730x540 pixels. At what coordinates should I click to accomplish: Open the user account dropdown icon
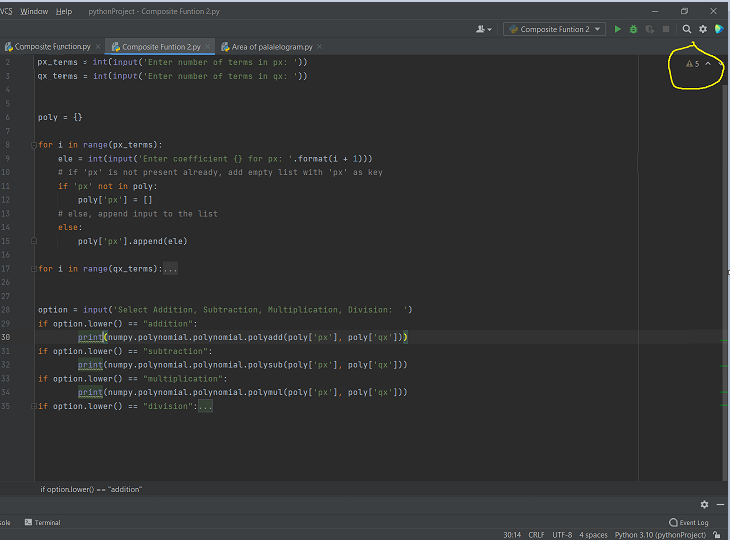(484, 29)
